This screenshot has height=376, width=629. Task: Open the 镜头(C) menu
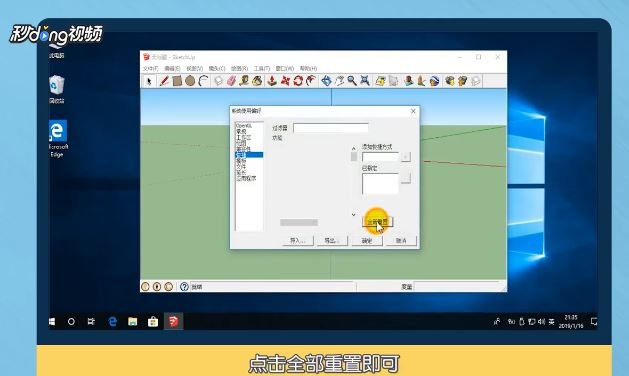217,69
